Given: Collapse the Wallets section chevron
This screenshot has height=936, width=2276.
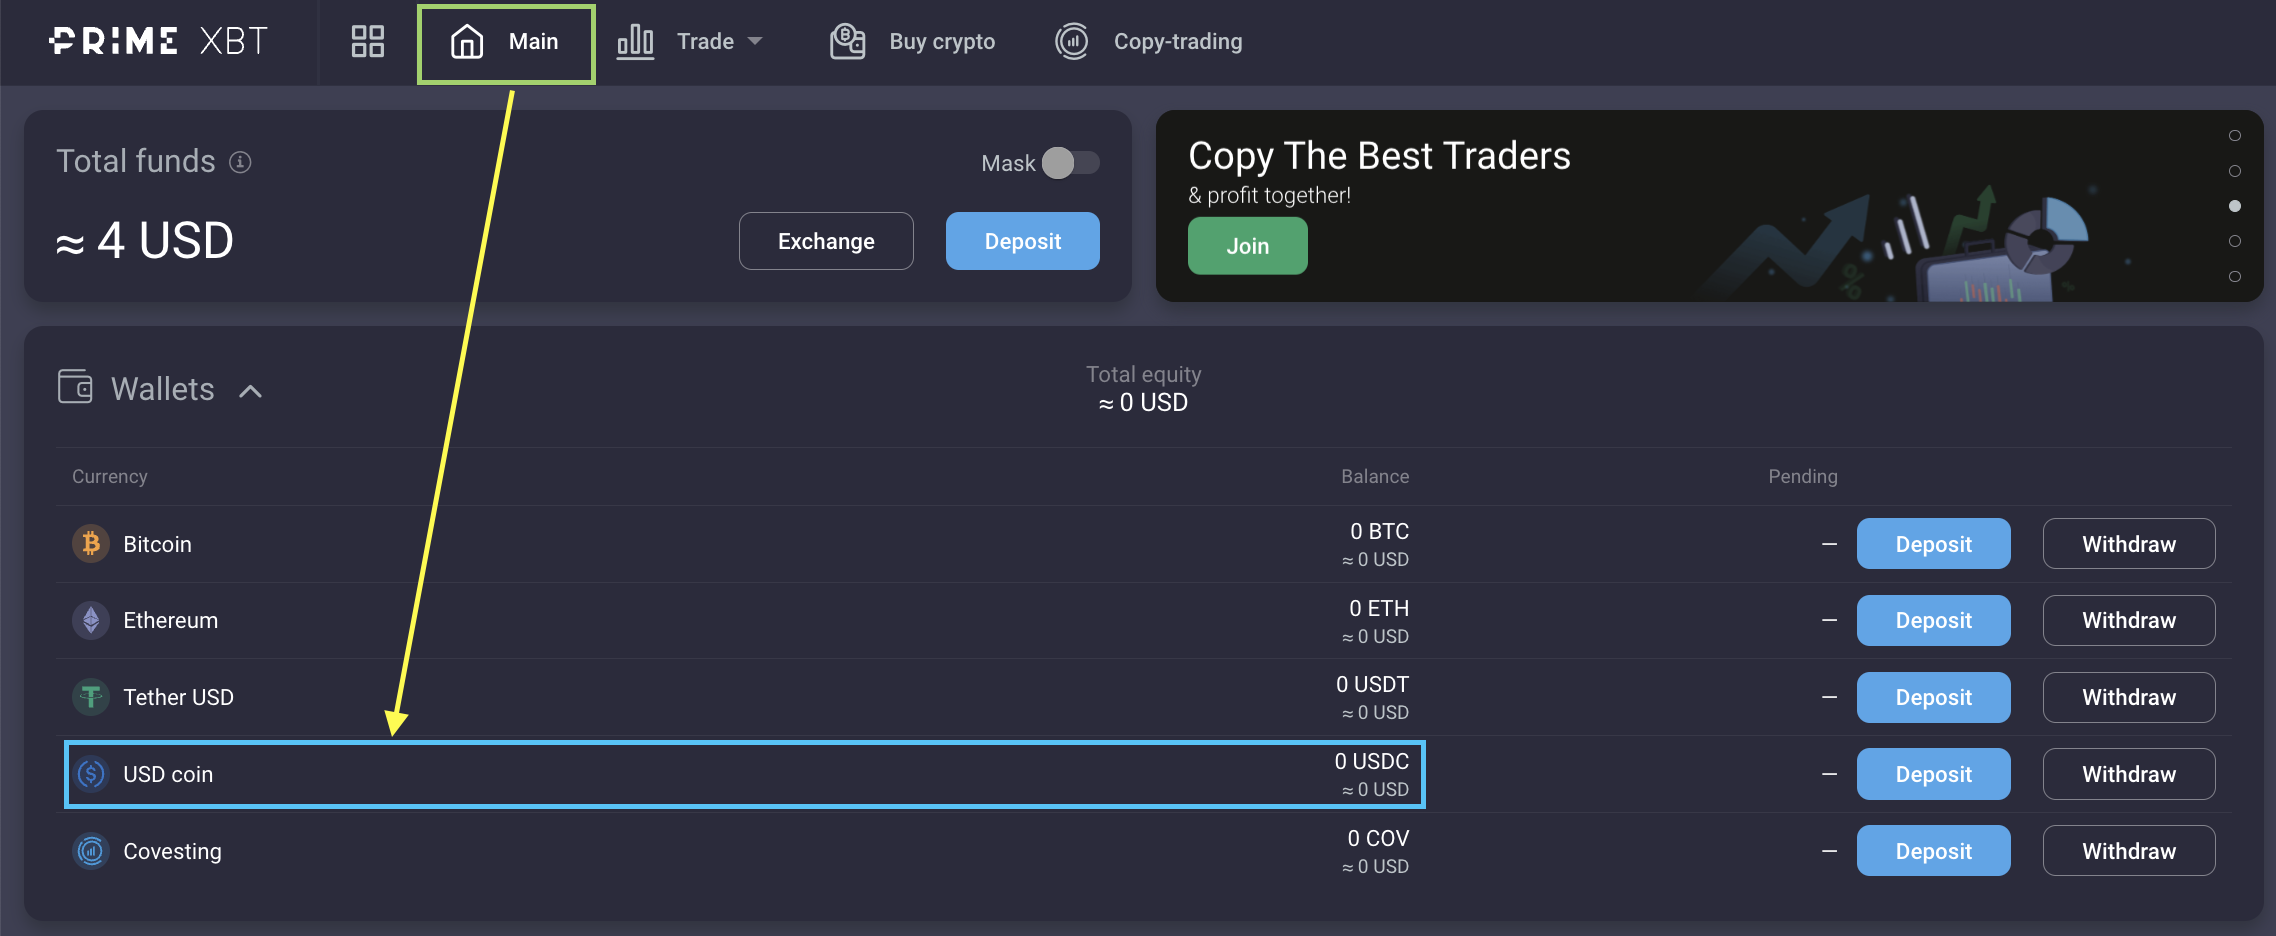Looking at the screenshot, I should tap(251, 391).
